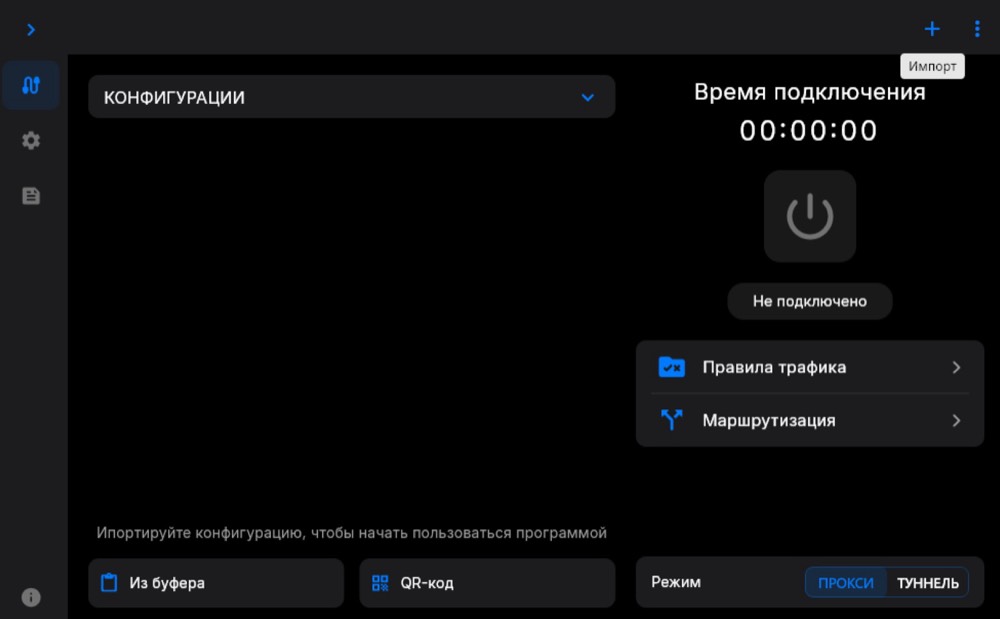This screenshot has width=1000, height=619.
Task: Click the Режим label
Action: pos(676,582)
